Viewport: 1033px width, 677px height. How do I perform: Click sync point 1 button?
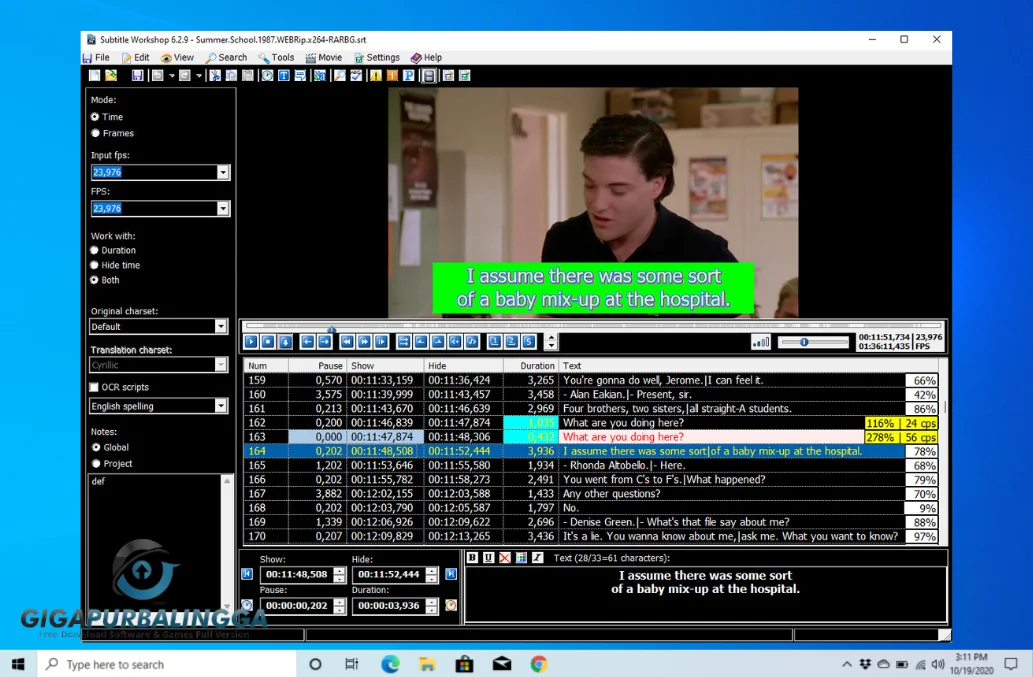pos(494,342)
